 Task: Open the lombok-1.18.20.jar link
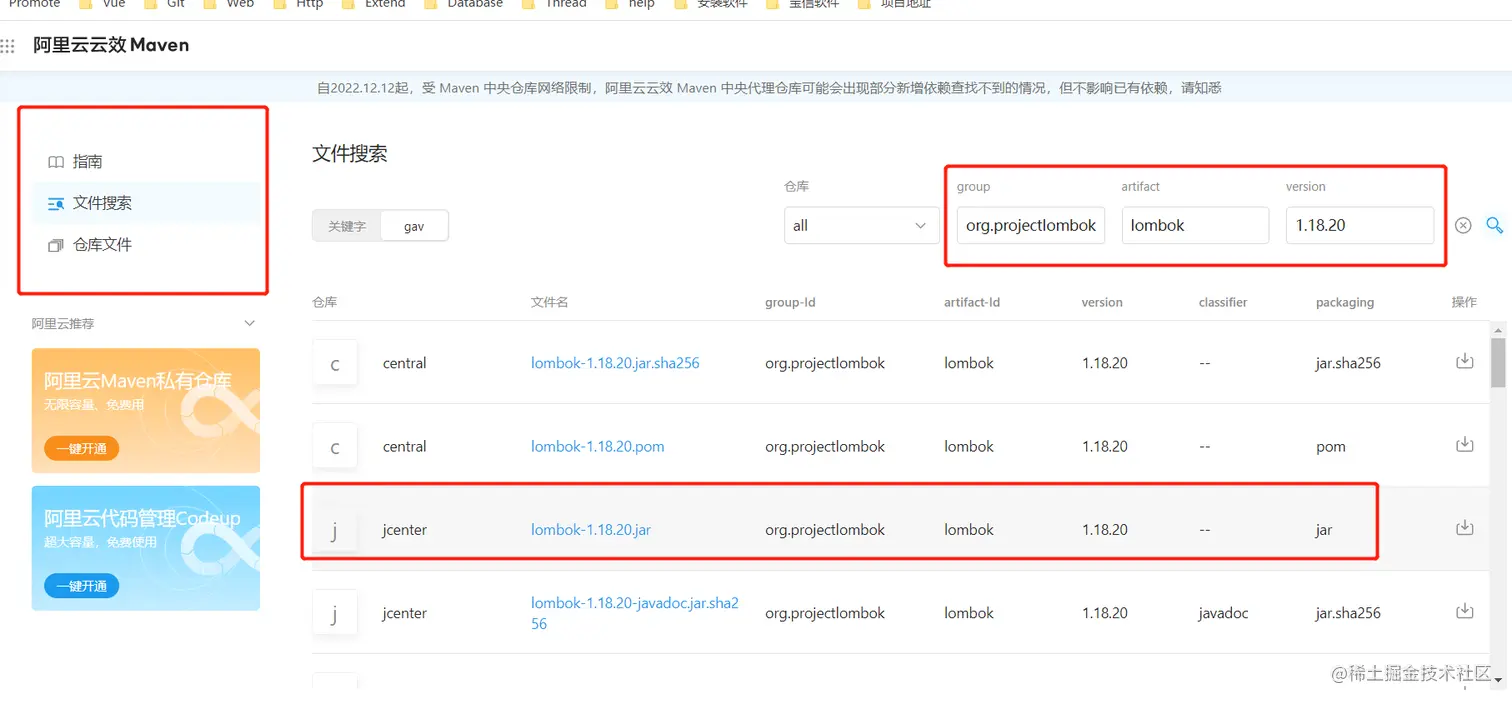click(x=590, y=529)
